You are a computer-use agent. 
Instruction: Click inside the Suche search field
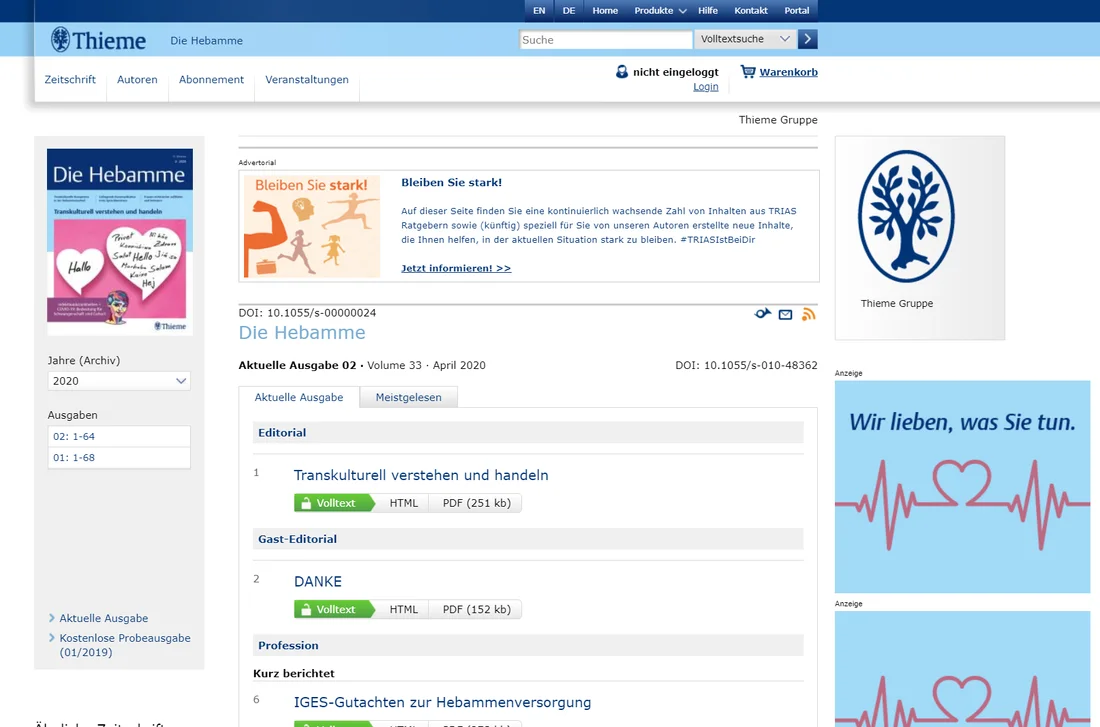pyautogui.click(x=605, y=39)
